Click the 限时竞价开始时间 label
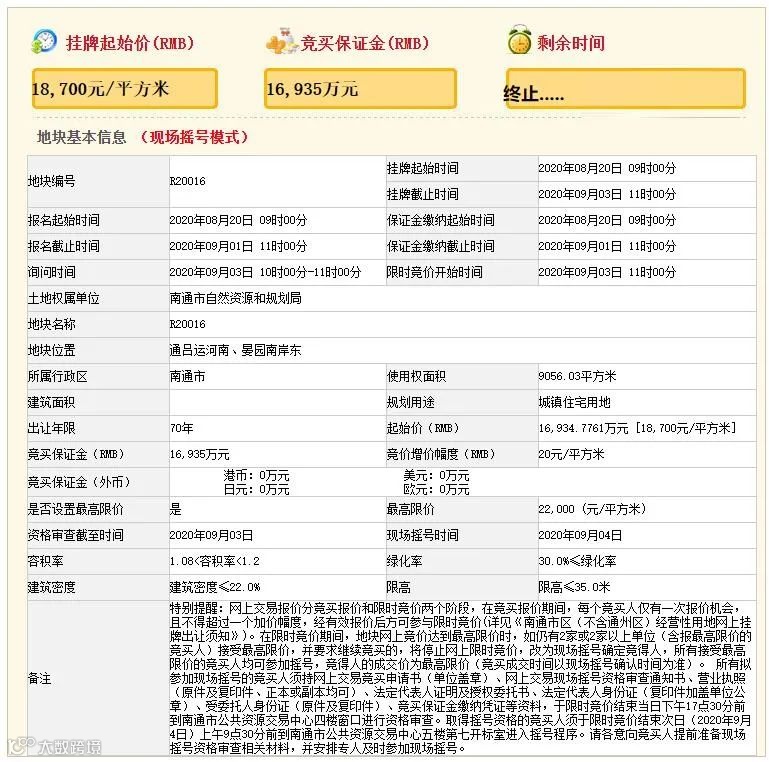Image resolution: width=769 pixels, height=762 pixels. point(435,272)
